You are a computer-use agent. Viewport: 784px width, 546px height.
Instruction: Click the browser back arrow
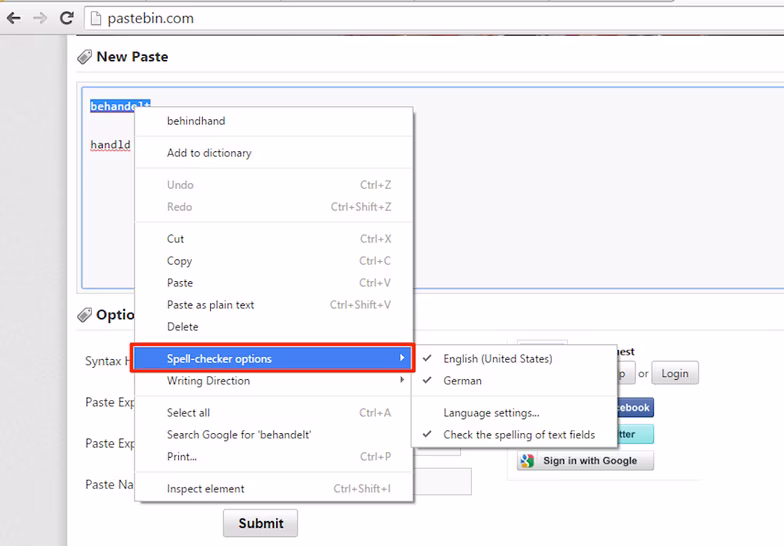coord(14,18)
